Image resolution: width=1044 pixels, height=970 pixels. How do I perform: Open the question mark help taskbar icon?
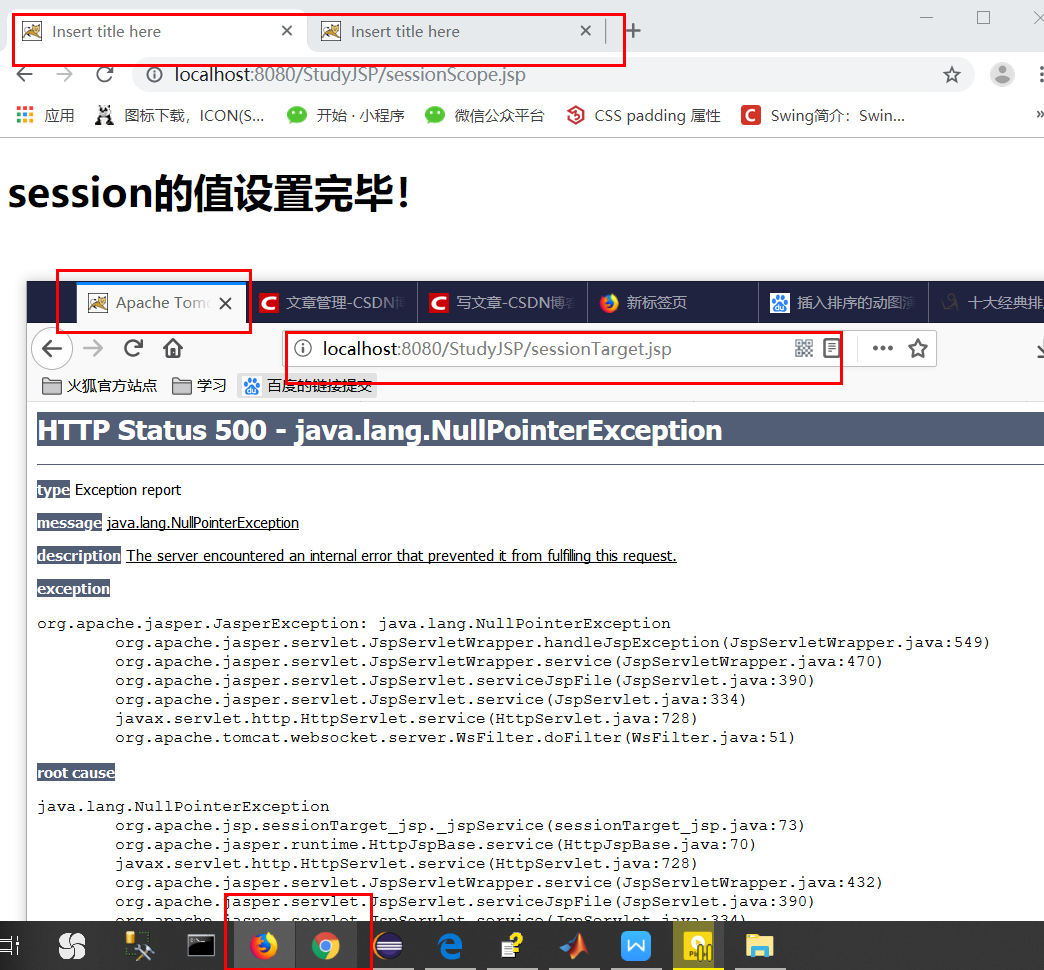pyautogui.click(x=511, y=946)
